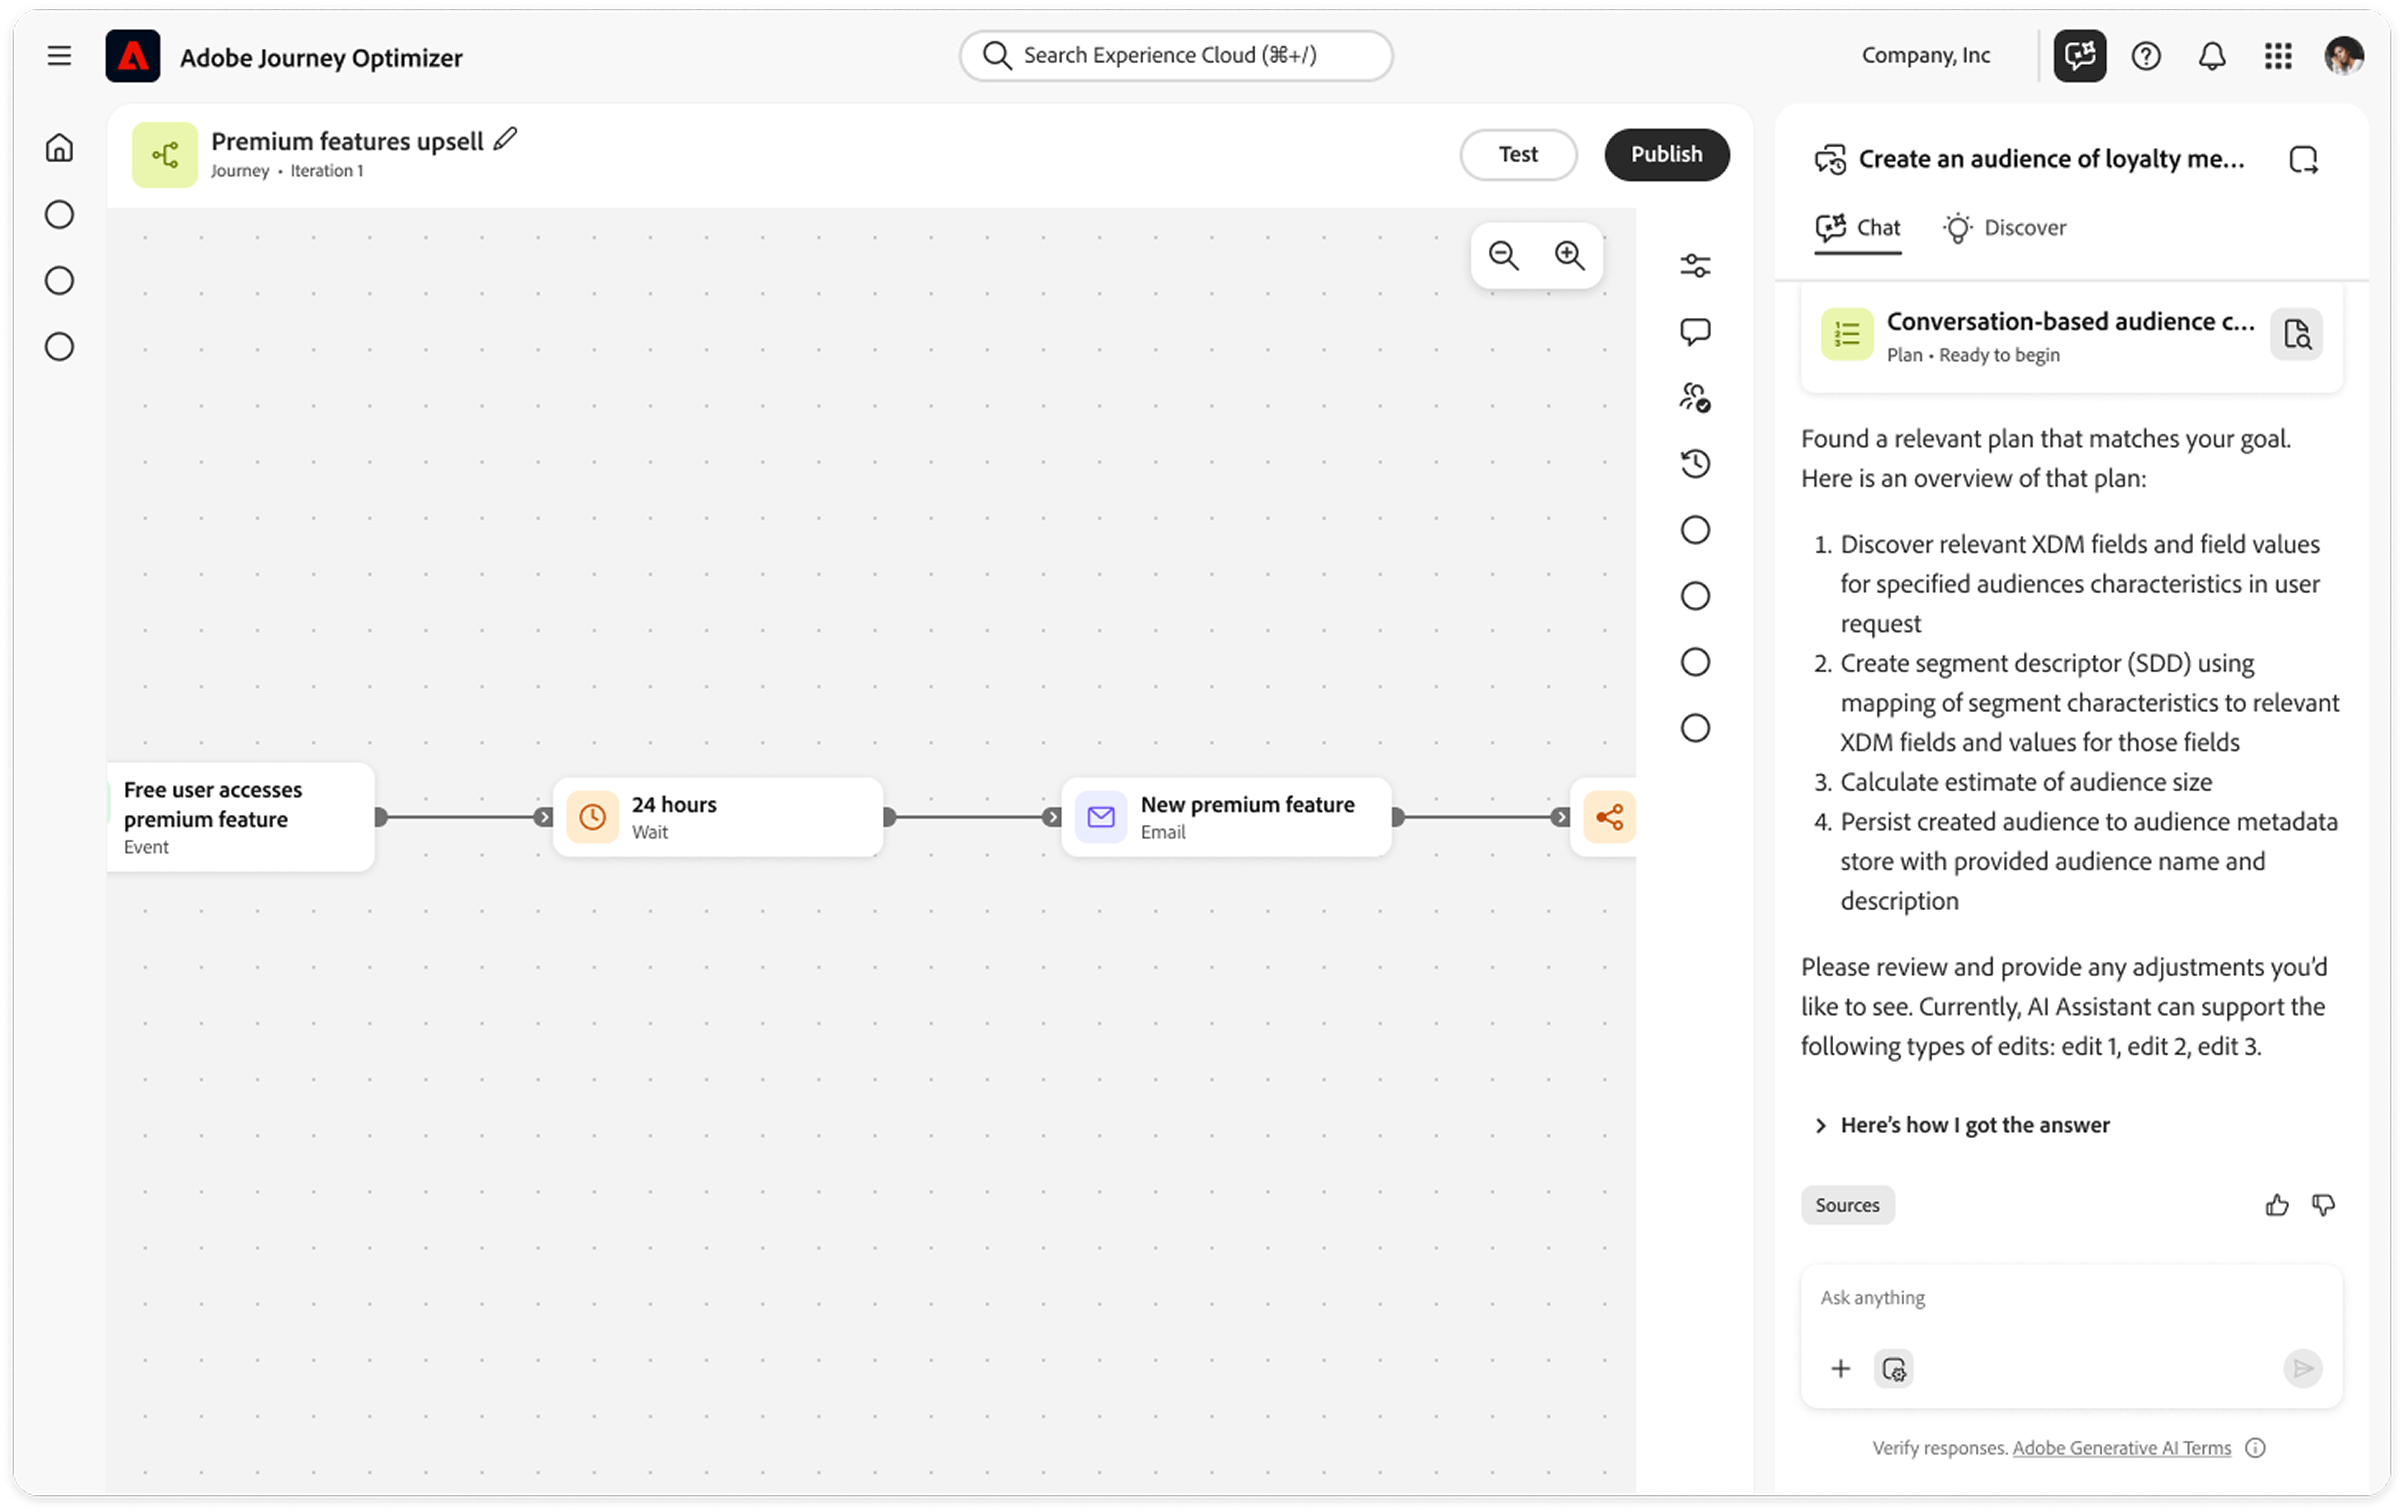This screenshot has height=1512, width=2404.
Task: Open the hamburger navigation menu
Action: click(59, 56)
